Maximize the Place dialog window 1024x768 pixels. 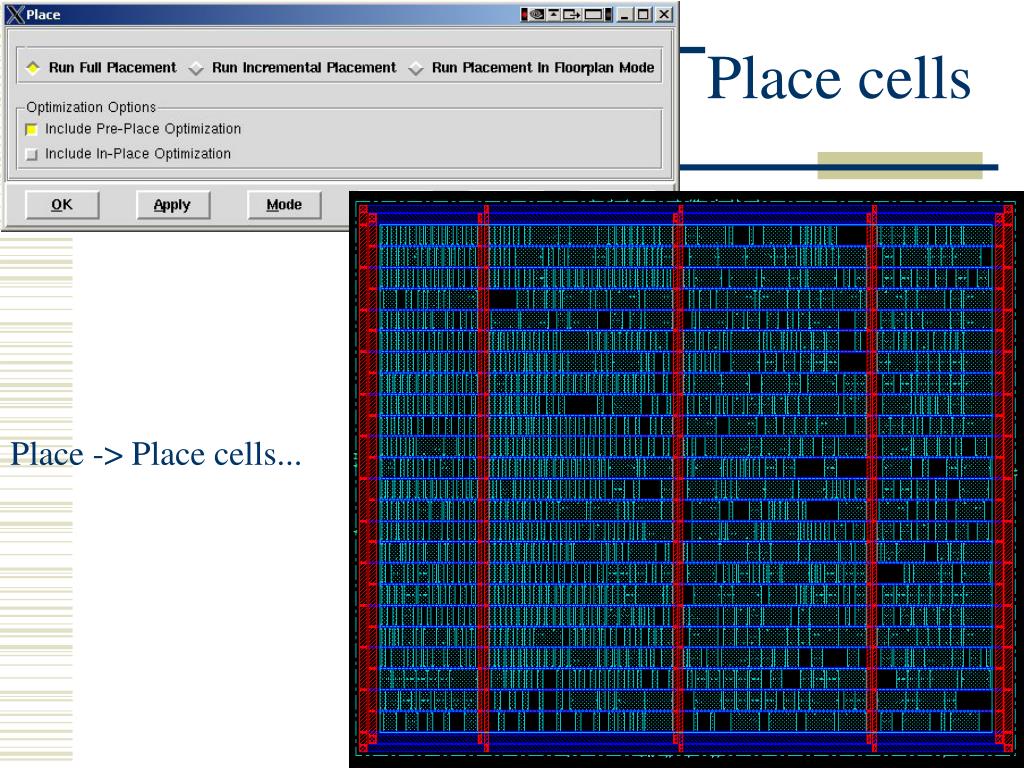pos(643,14)
